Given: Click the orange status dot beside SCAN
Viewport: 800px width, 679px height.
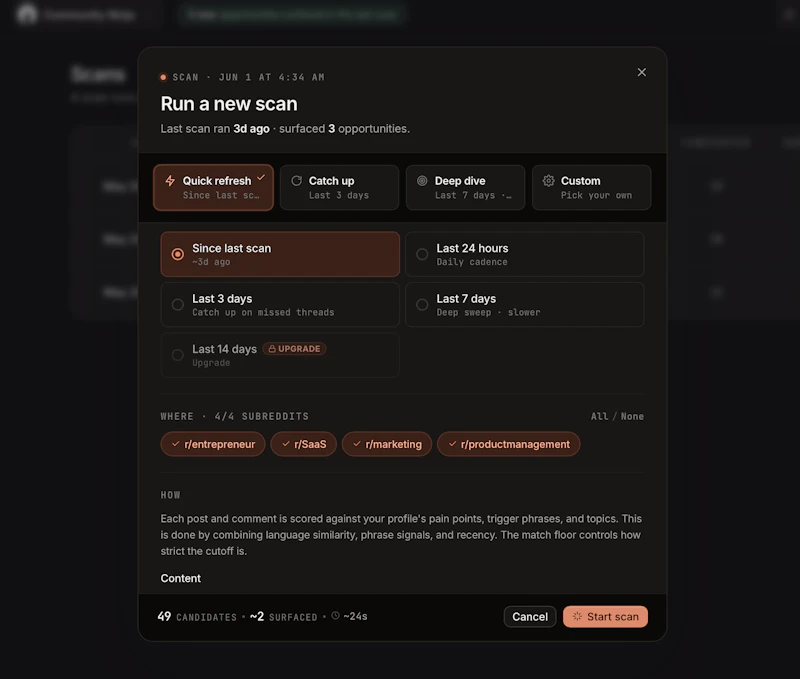Looking at the screenshot, I should (163, 78).
